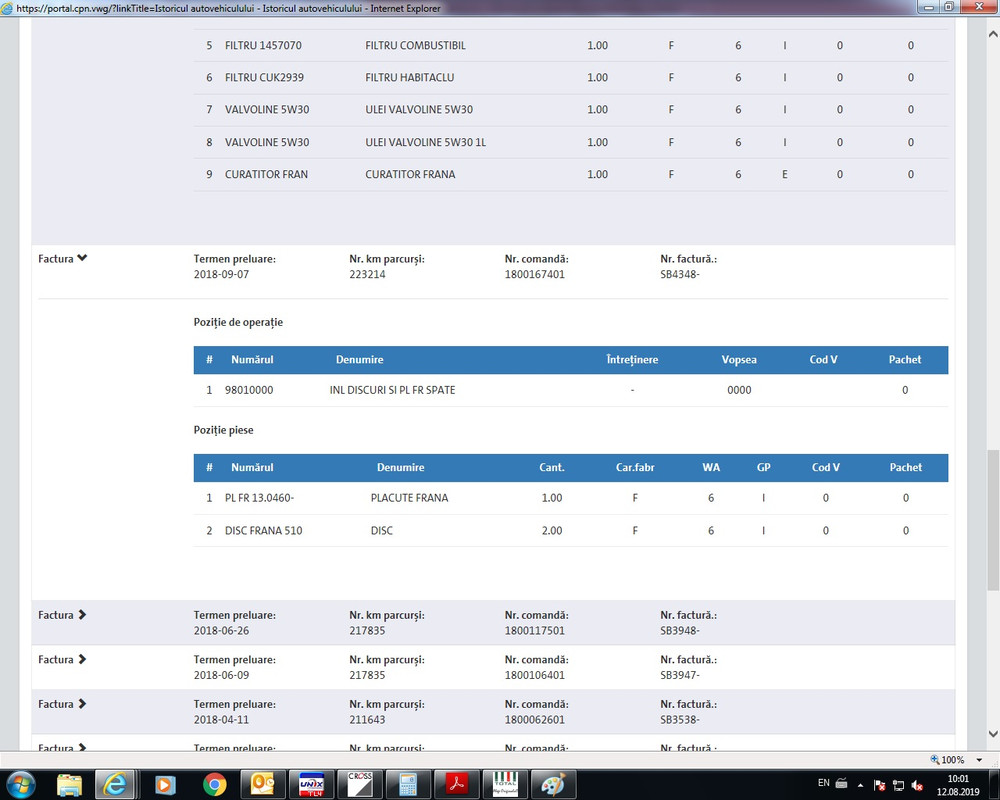The height and width of the screenshot is (800, 1000).
Task: Click invoice number SB3948-
Action: pyautogui.click(x=680, y=630)
